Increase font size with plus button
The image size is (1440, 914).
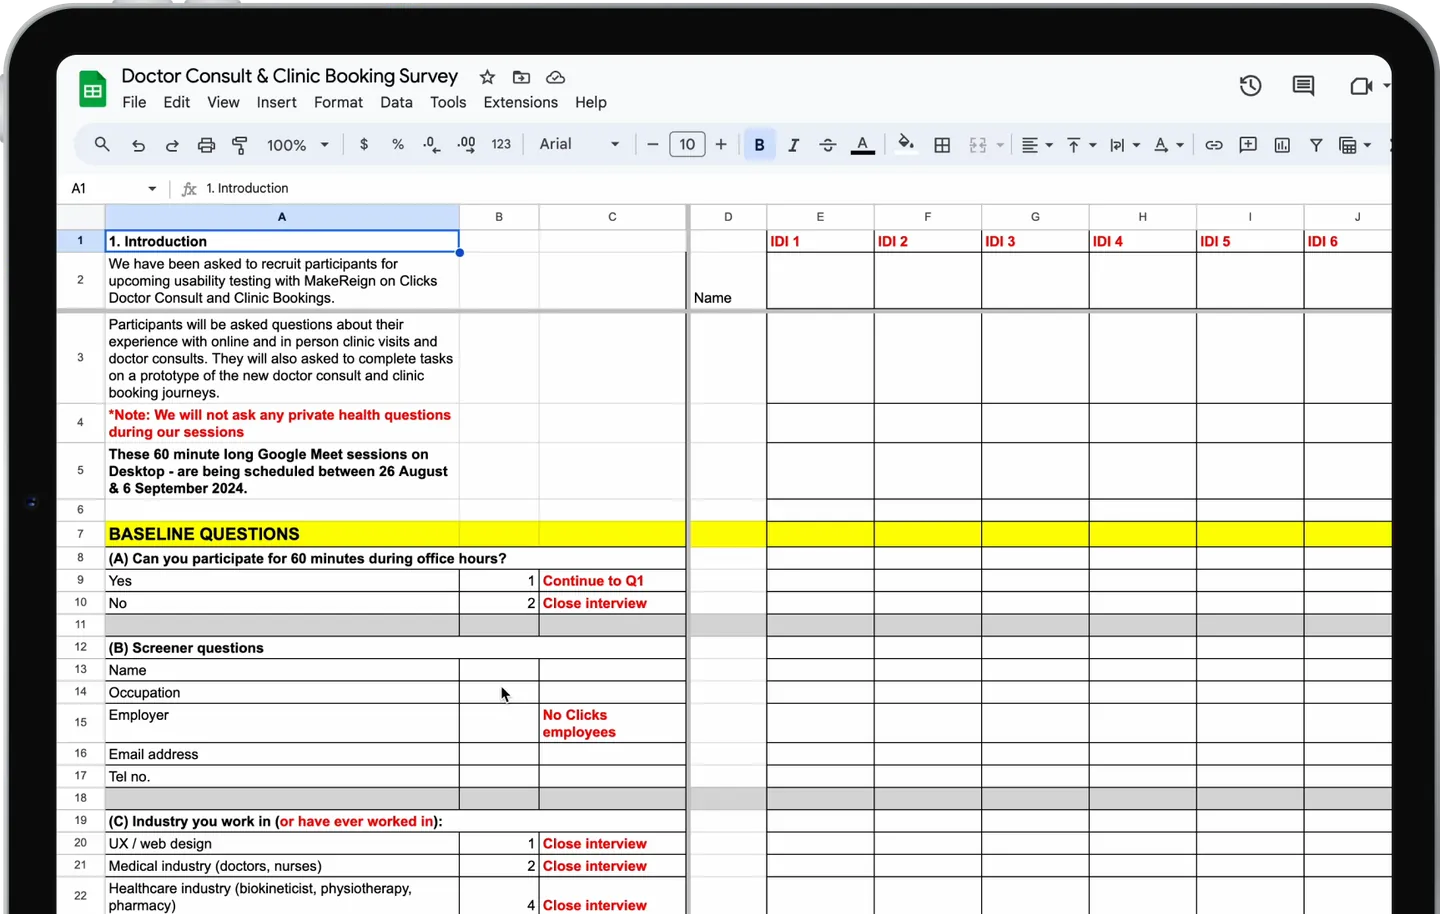point(721,145)
